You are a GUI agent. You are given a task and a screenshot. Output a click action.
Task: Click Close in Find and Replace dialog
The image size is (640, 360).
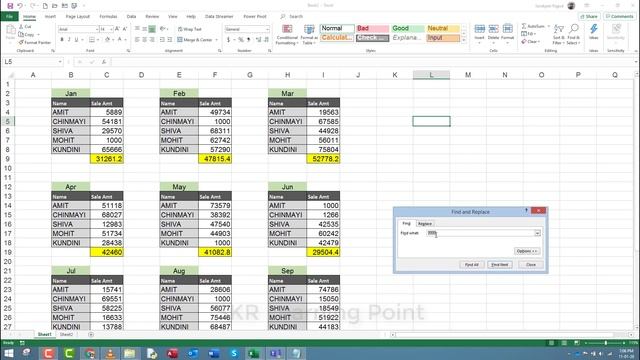531,264
